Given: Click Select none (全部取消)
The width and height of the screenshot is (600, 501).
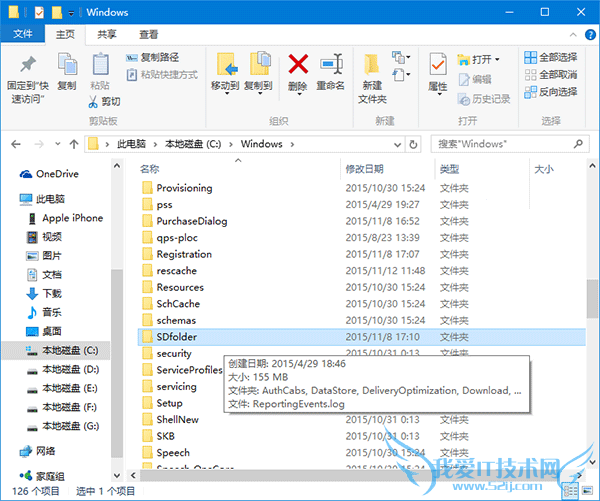Looking at the screenshot, I should [x=551, y=74].
